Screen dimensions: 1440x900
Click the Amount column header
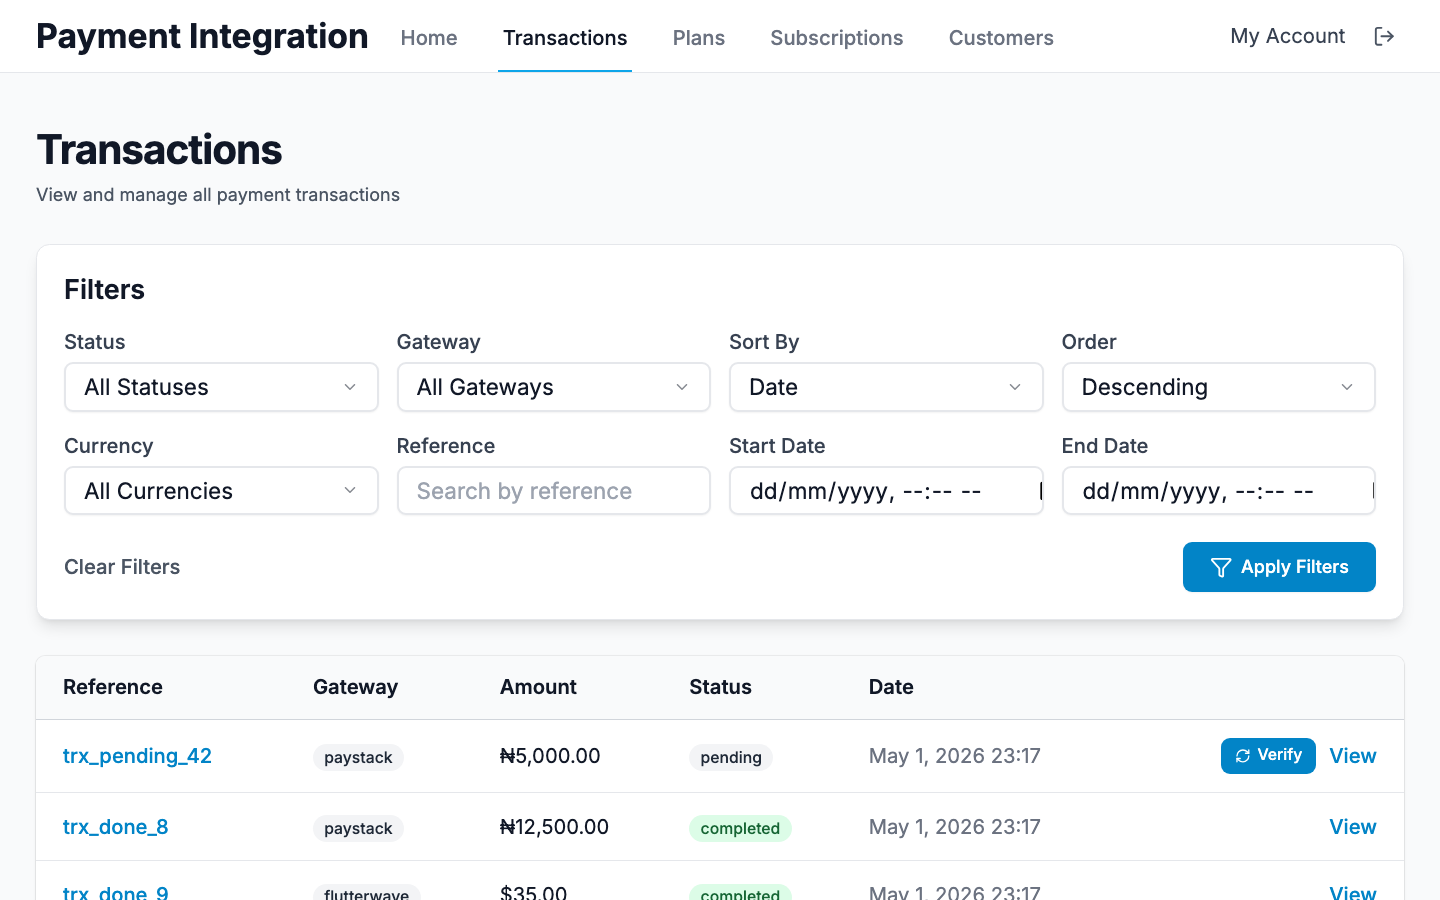pyautogui.click(x=538, y=687)
